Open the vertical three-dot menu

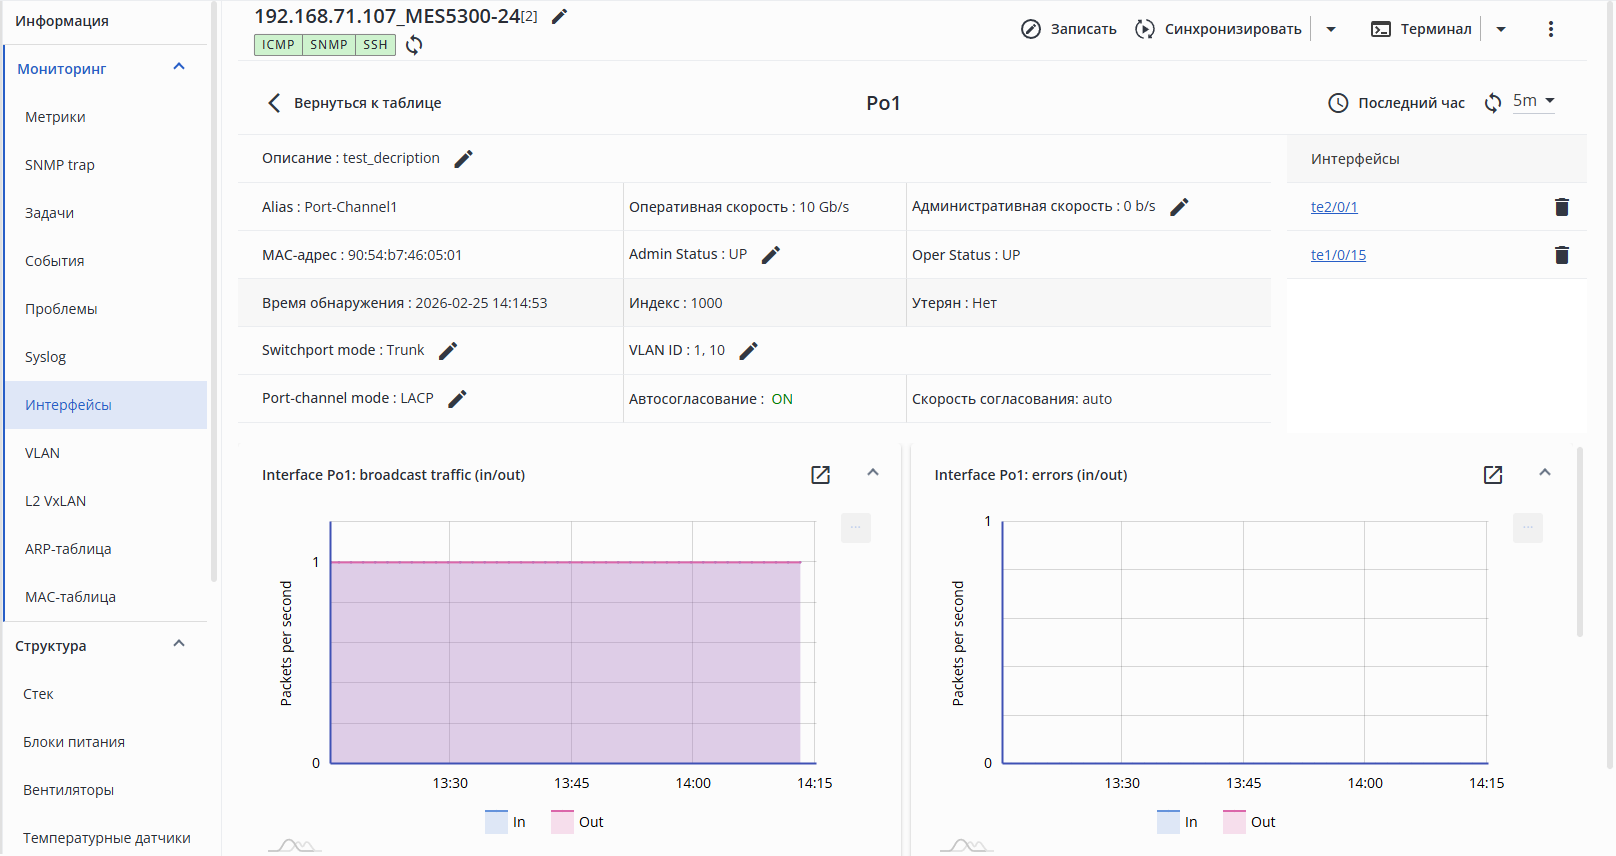(1550, 29)
